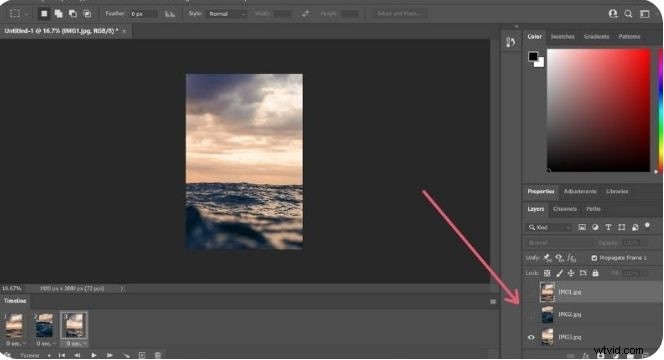Switch to the Channels tab
This screenshot has width=664, height=360.
tap(565, 209)
